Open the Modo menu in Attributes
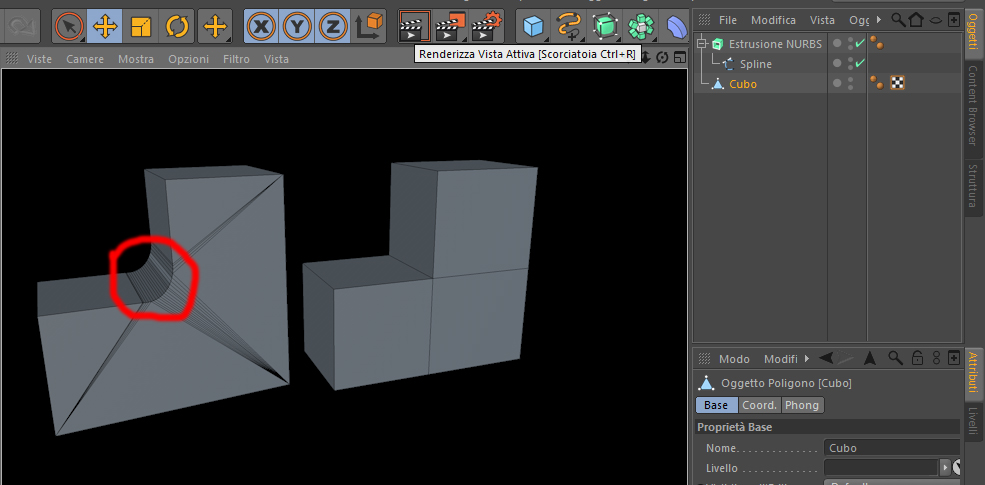The width and height of the screenshot is (985, 485). point(734,359)
